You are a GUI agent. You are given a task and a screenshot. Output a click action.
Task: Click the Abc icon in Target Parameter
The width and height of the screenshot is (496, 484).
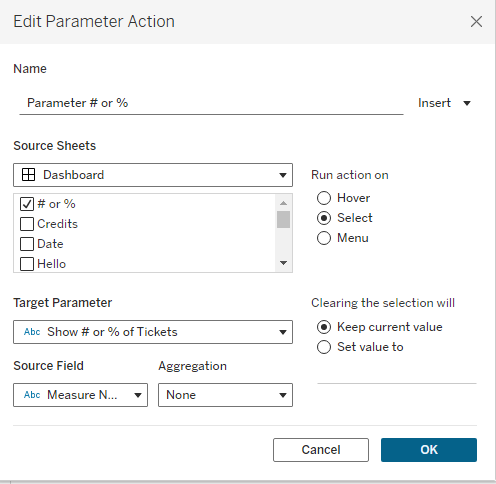coord(32,332)
